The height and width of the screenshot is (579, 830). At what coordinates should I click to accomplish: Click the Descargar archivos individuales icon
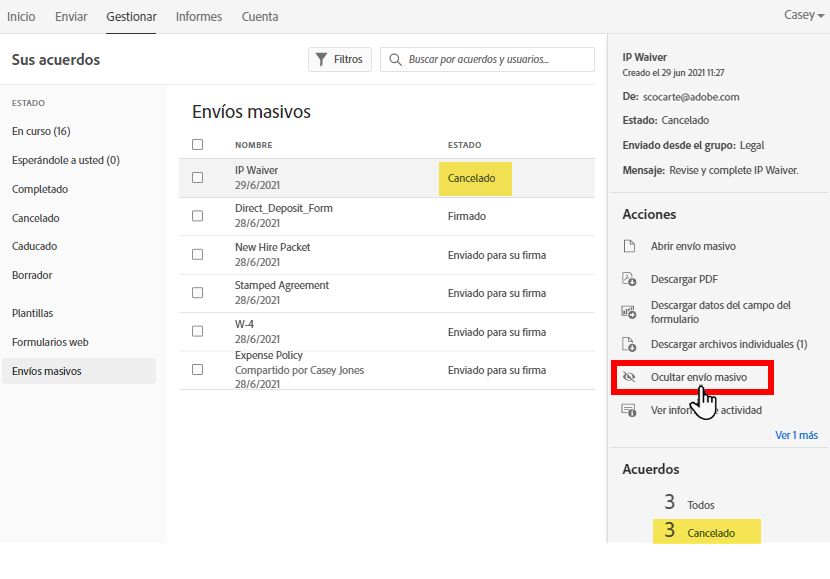pos(629,344)
